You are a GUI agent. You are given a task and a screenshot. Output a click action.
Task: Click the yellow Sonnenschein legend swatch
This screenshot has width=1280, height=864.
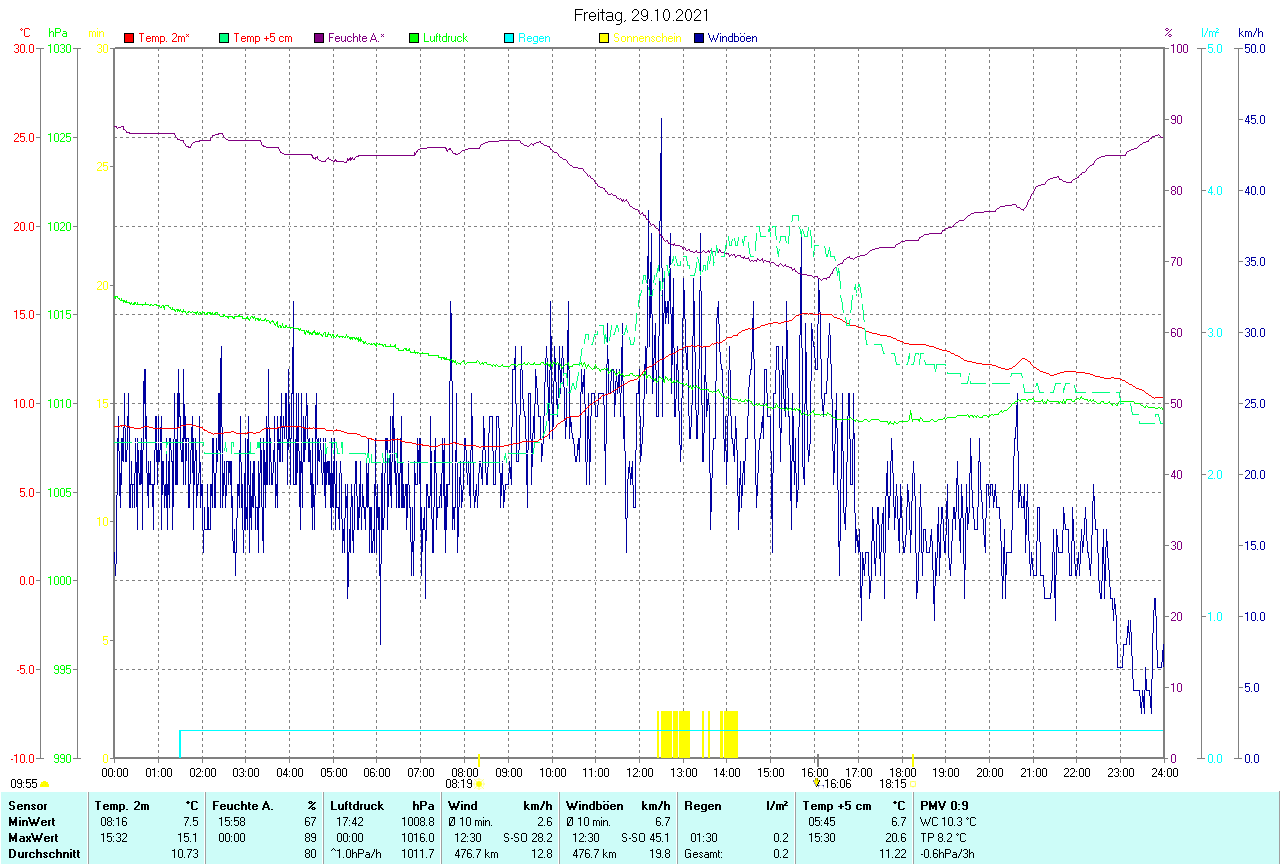pyautogui.click(x=604, y=38)
